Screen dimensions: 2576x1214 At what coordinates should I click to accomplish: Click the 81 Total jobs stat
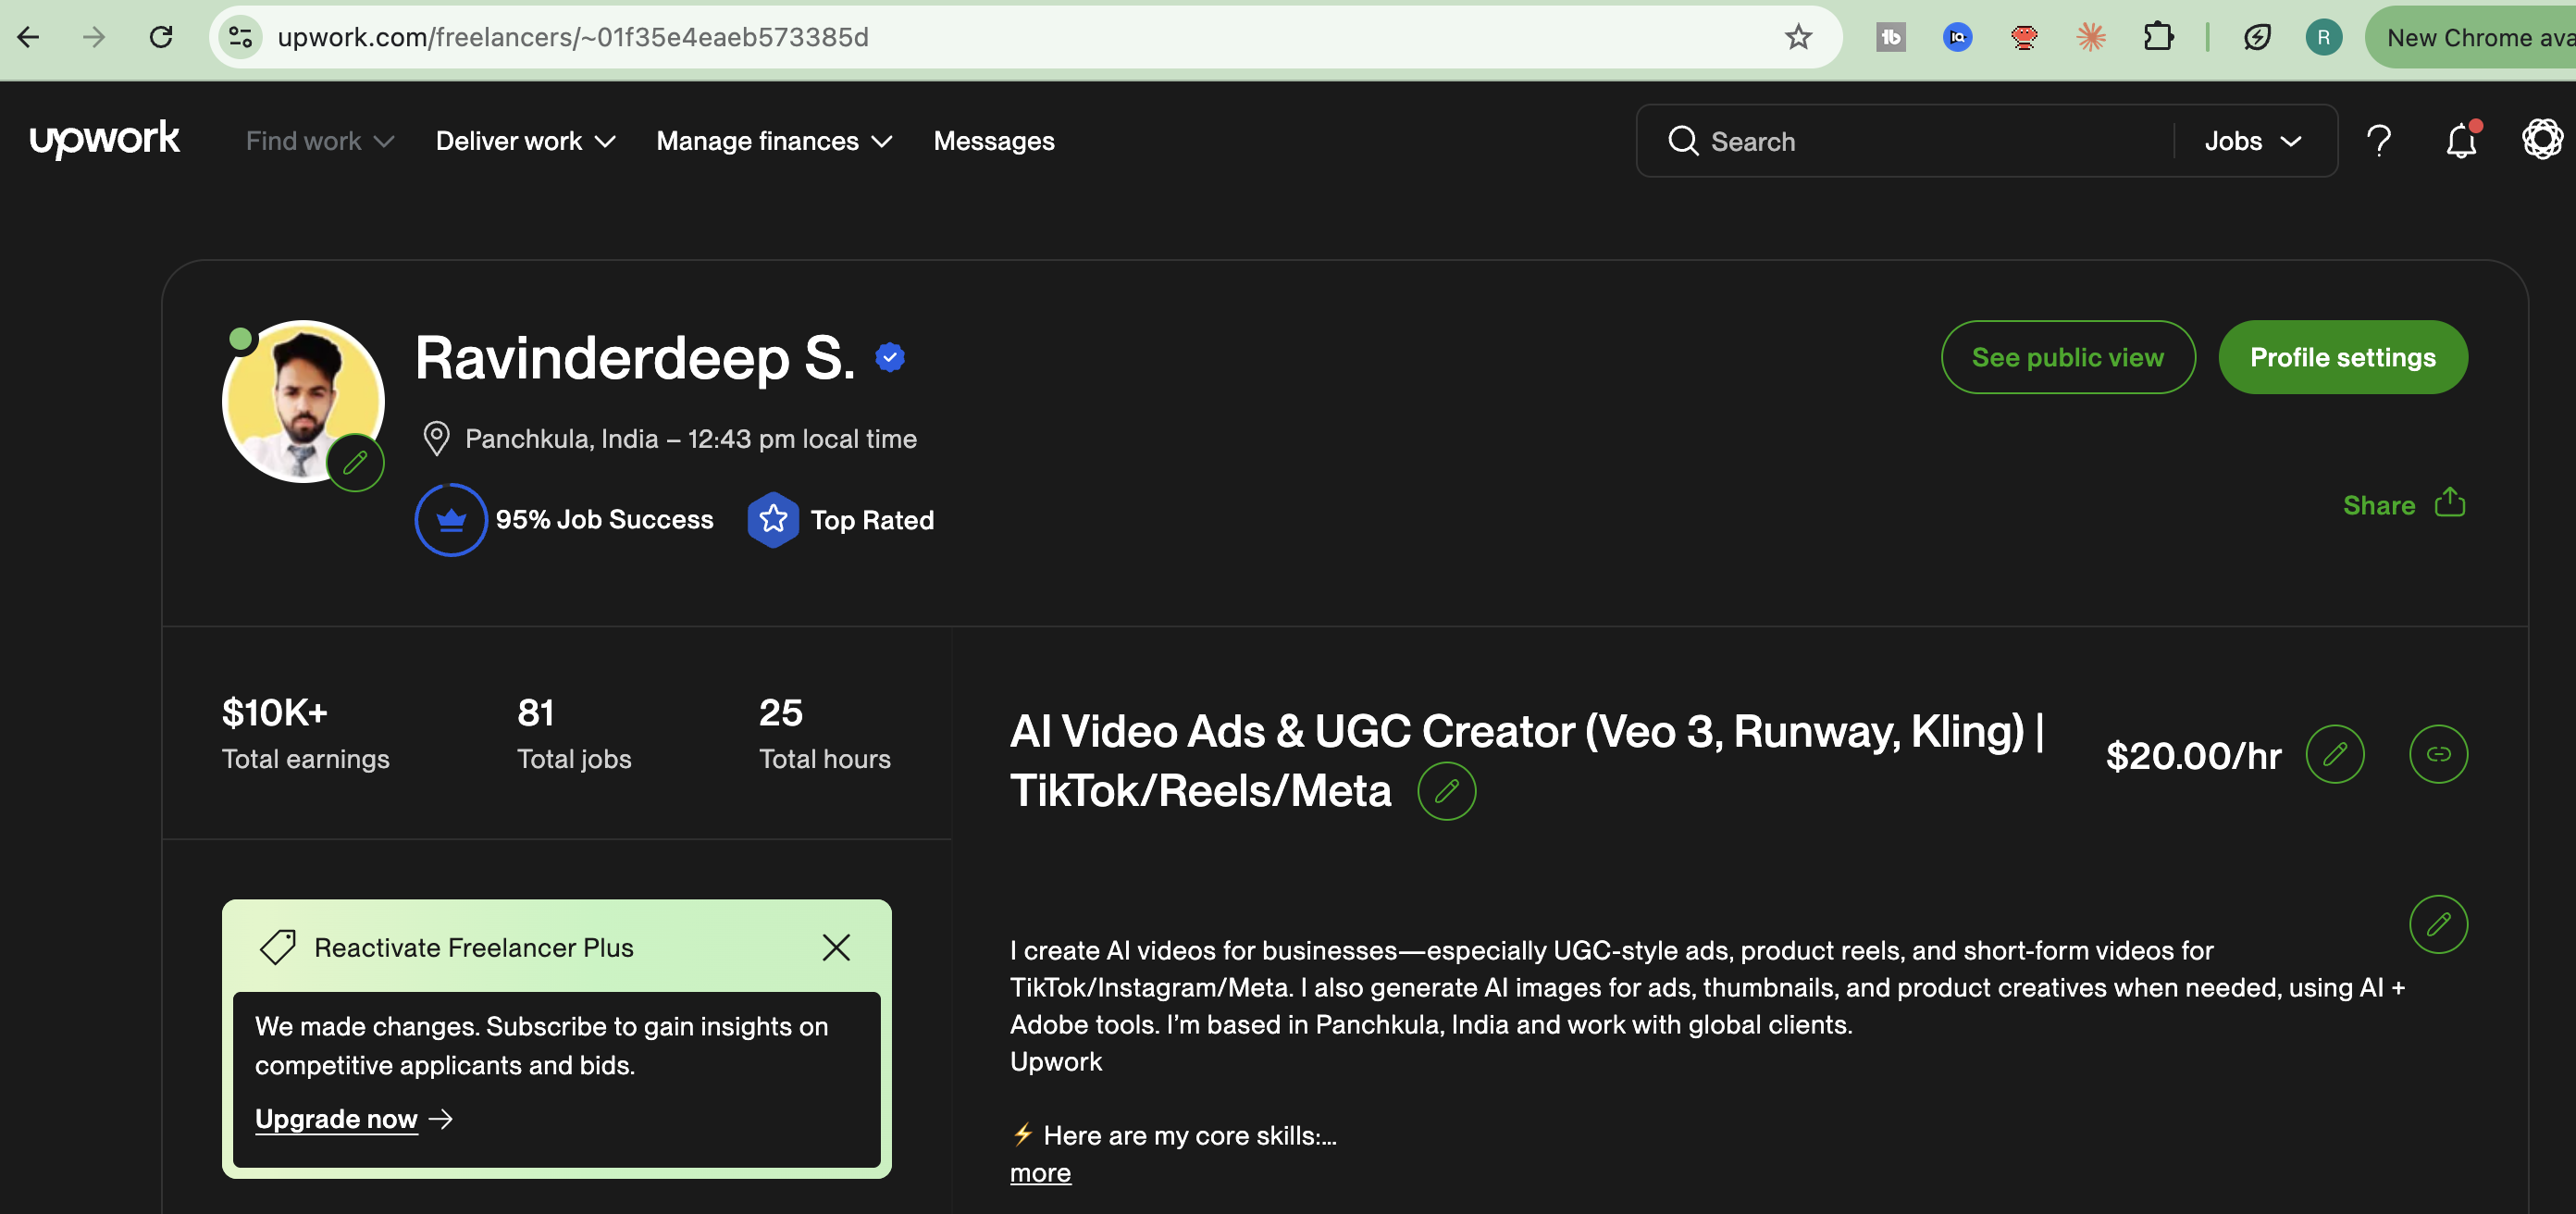[x=574, y=734]
